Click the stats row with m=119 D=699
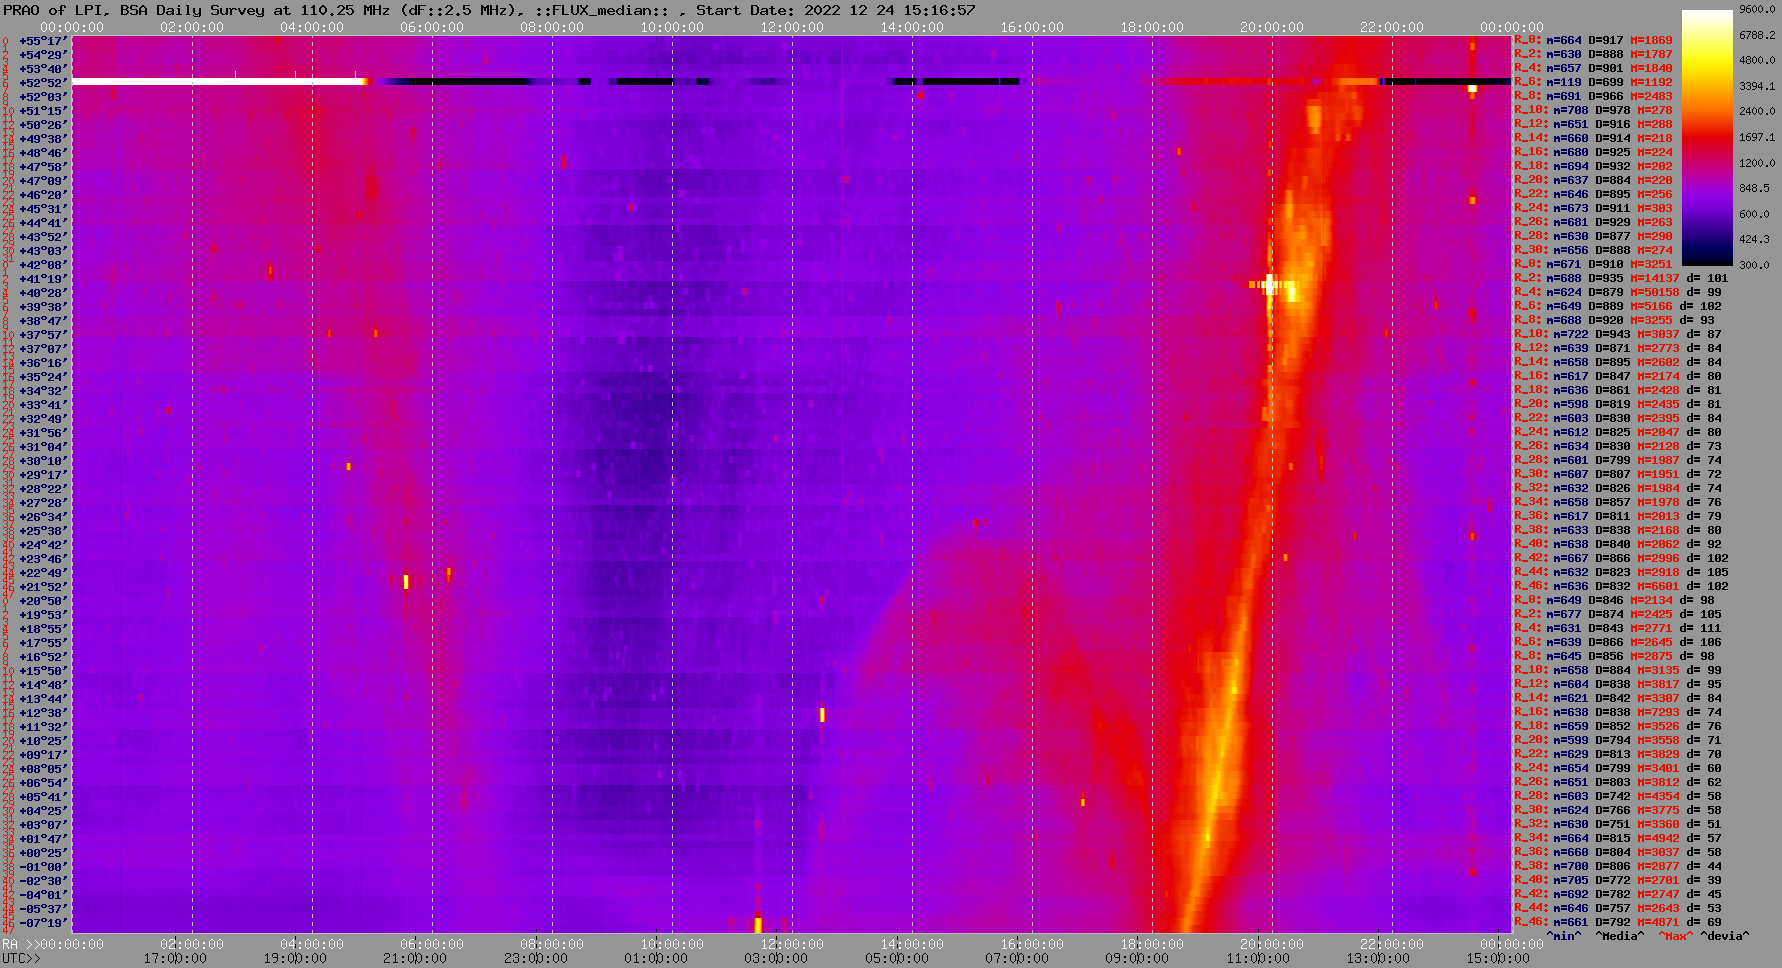 pos(1594,82)
